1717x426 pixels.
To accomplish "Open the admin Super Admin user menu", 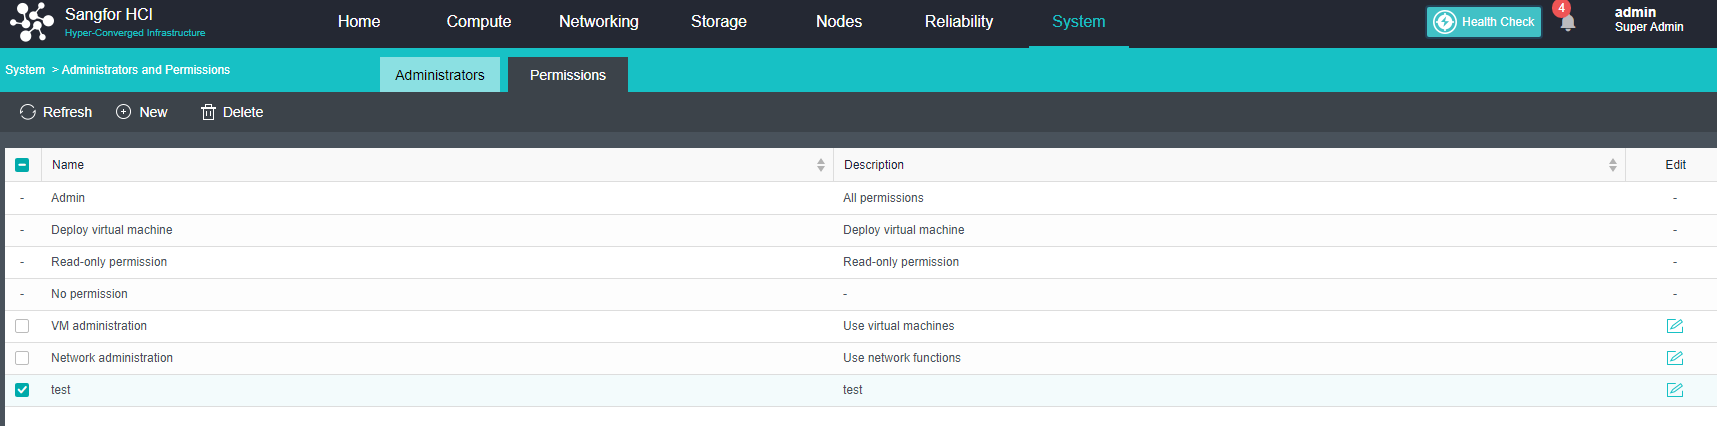I will (1648, 20).
